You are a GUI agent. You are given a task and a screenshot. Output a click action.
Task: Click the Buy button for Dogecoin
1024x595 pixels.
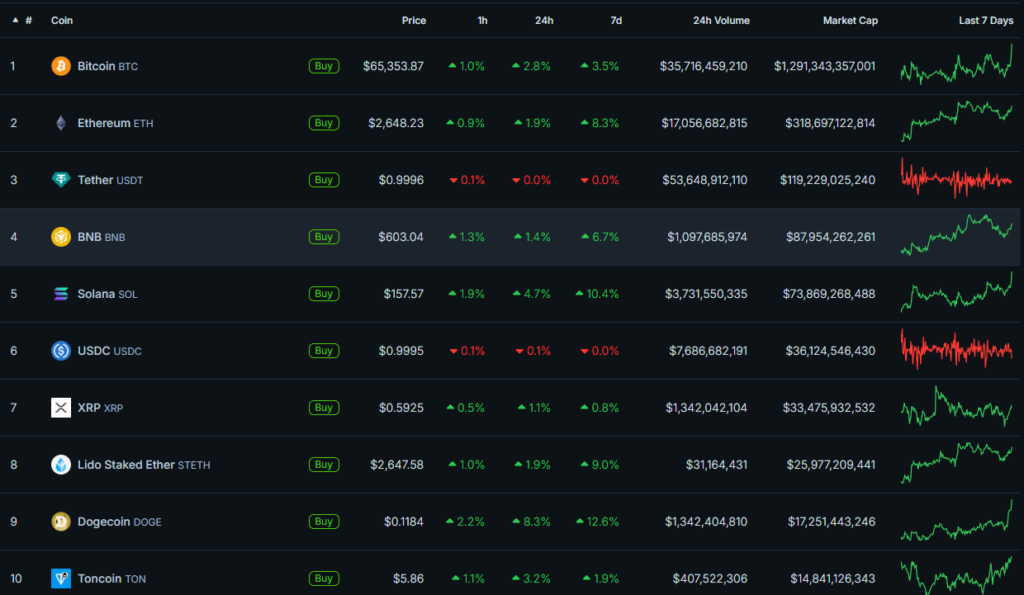[x=324, y=521]
